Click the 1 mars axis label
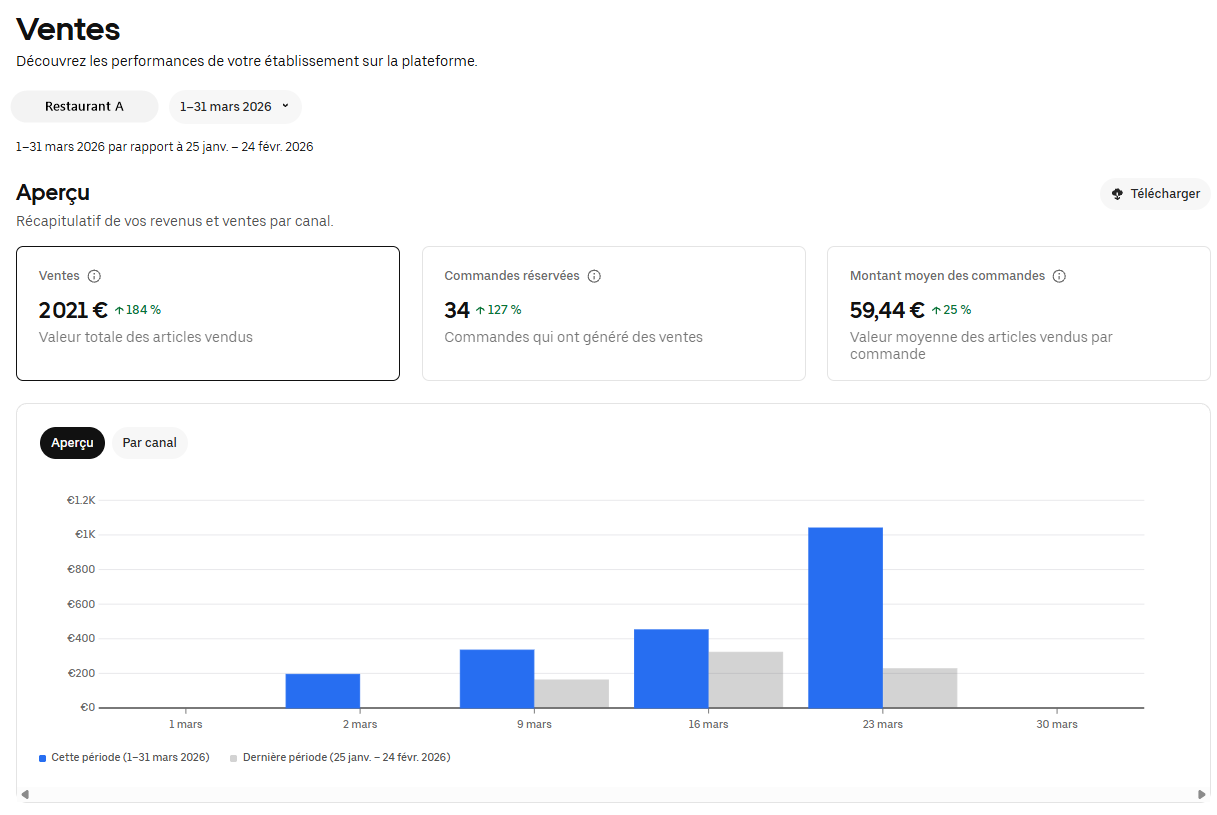Screen dimensions: 1217x815 (x=185, y=724)
